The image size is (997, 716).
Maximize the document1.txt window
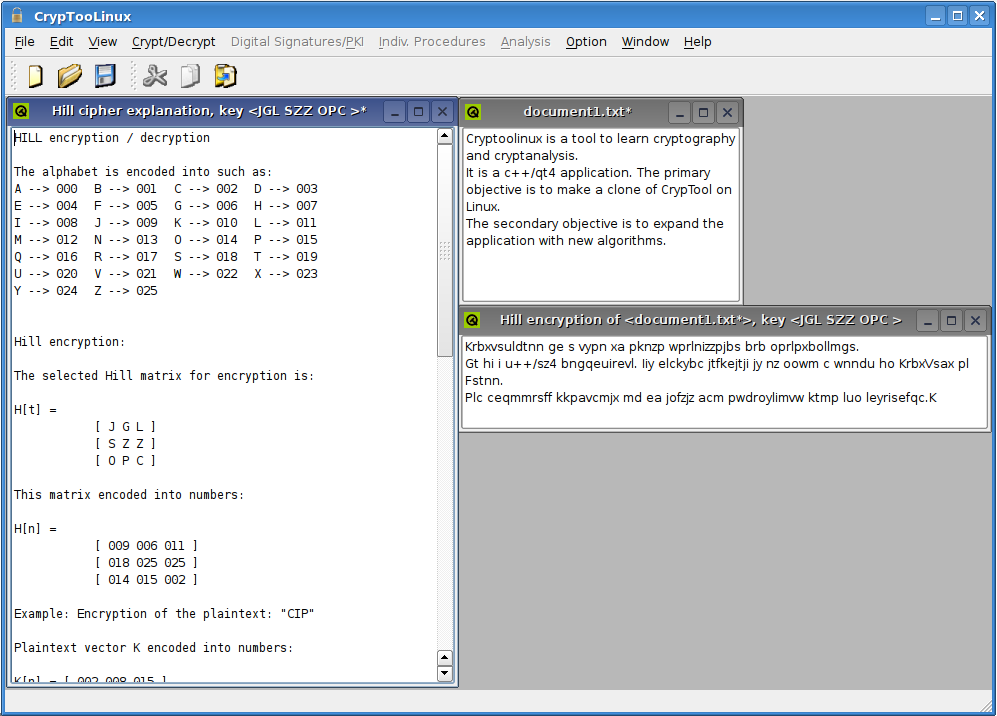pos(703,113)
